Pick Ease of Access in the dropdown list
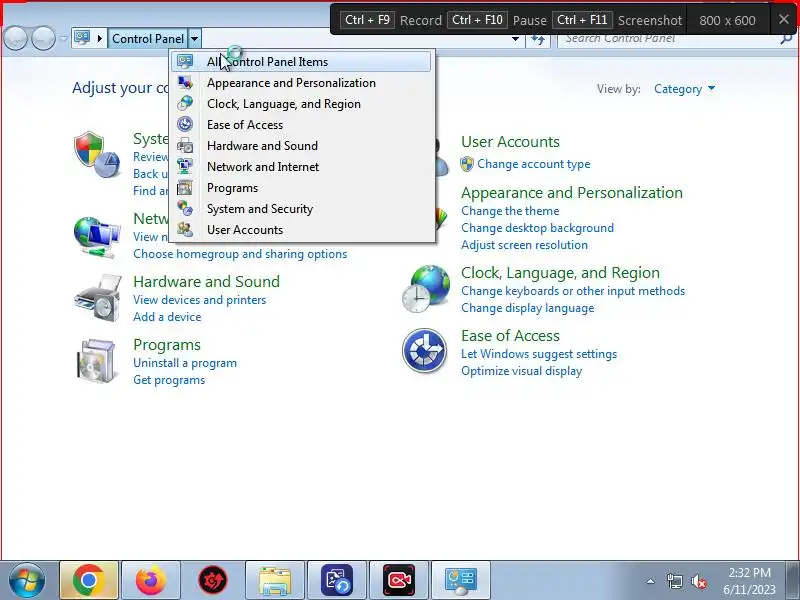 (x=301, y=124)
